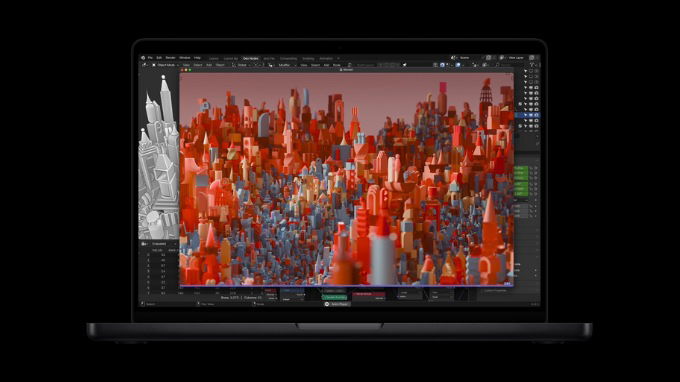
Task: Toggle render camera icon of highlighted outliner row
Action: click(x=536, y=115)
